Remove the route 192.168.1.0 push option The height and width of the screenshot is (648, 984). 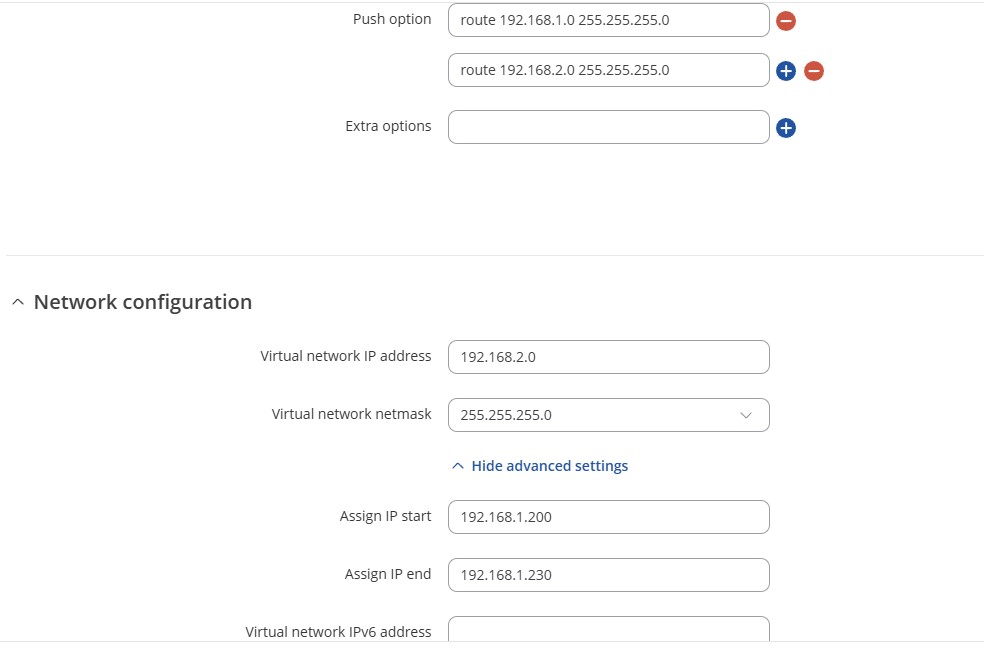[786, 21]
